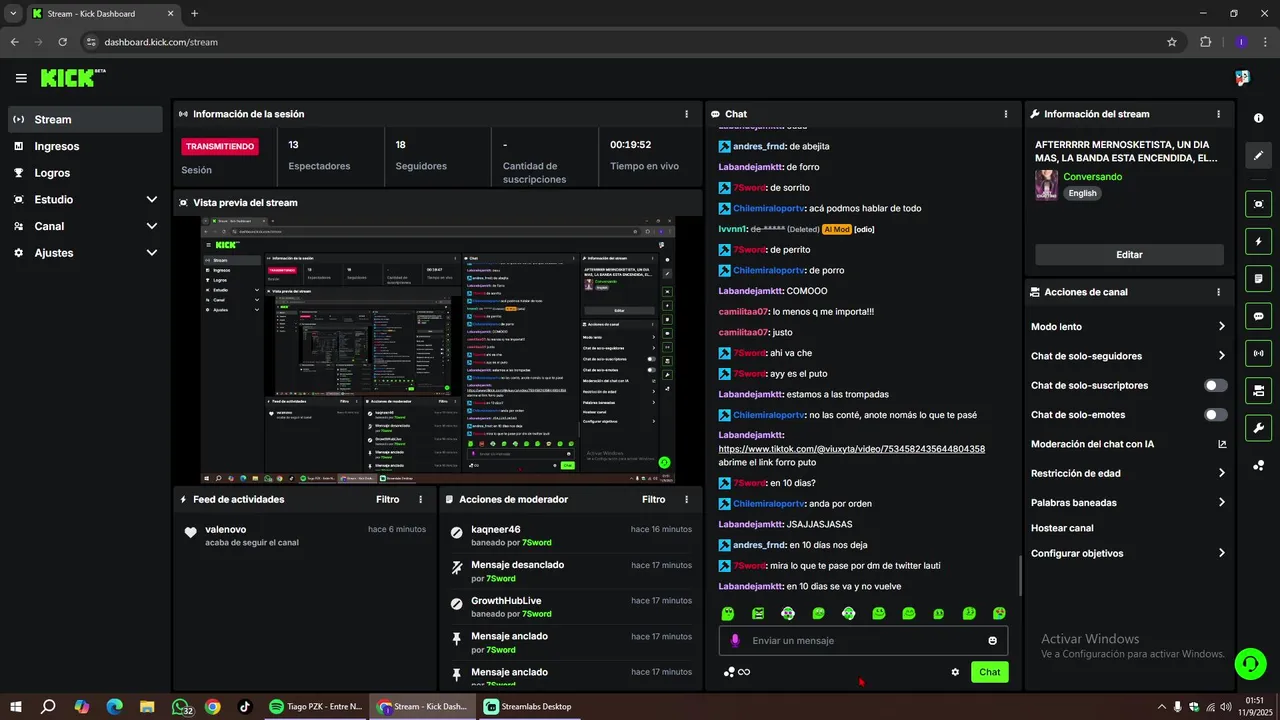This screenshot has width=1280, height=720.
Task: Toggle the channel camera widget icon in right rail
Action: (x=1258, y=390)
